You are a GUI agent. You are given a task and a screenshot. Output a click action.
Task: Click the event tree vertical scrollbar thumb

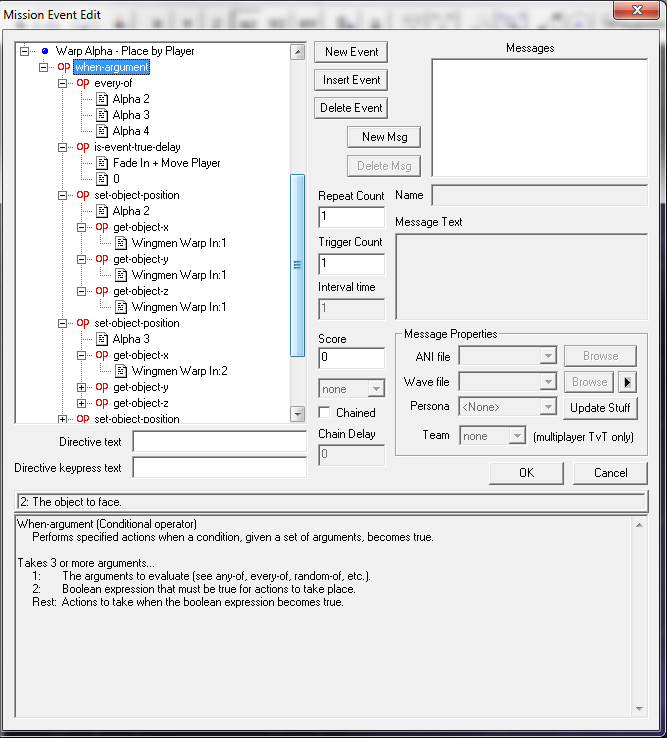pyautogui.click(x=297, y=265)
